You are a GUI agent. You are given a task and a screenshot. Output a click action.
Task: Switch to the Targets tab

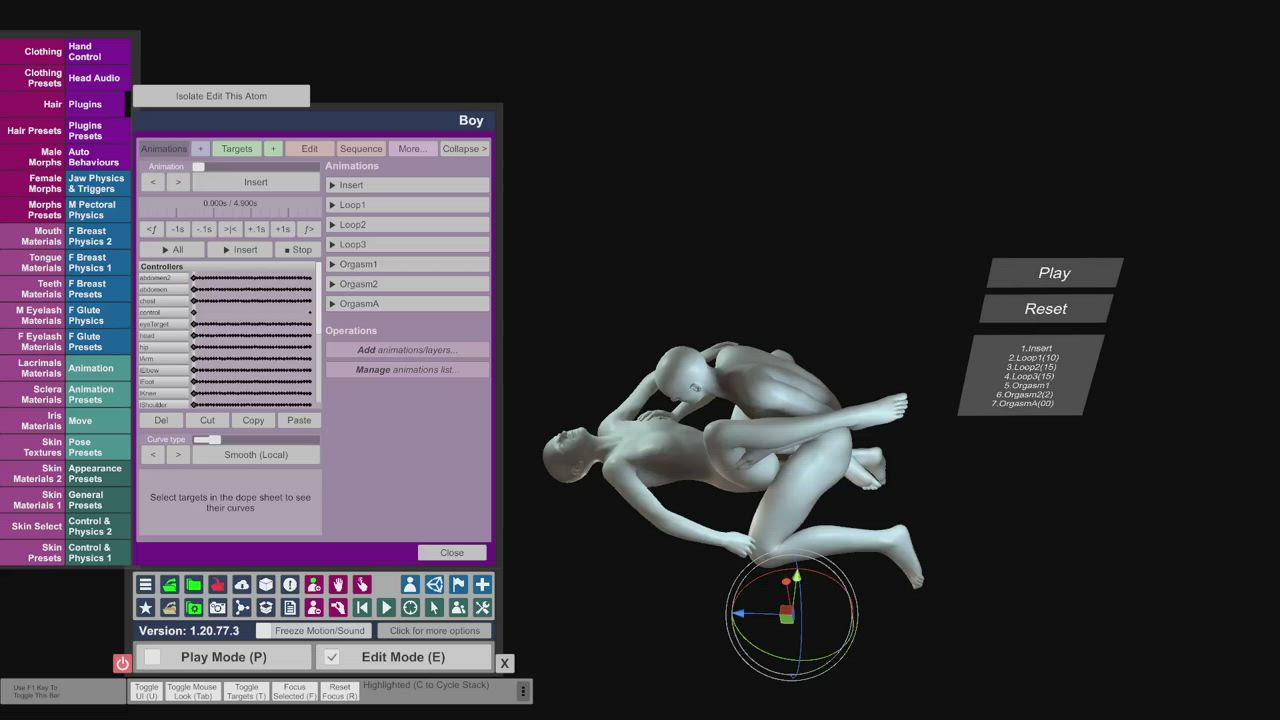(237, 149)
